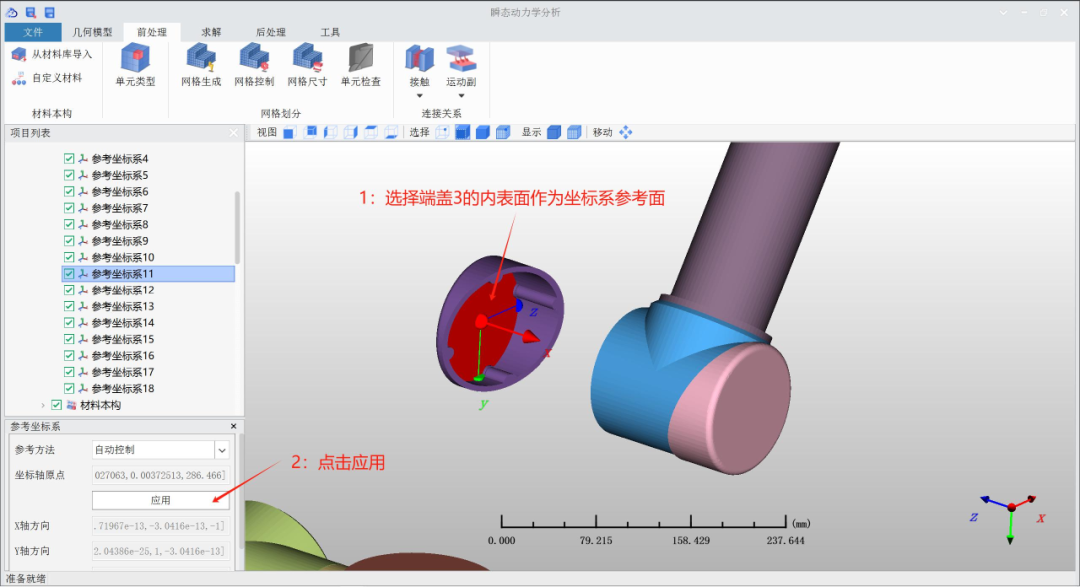Click the 从材料库导入 import material icon

(x=19, y=54)
